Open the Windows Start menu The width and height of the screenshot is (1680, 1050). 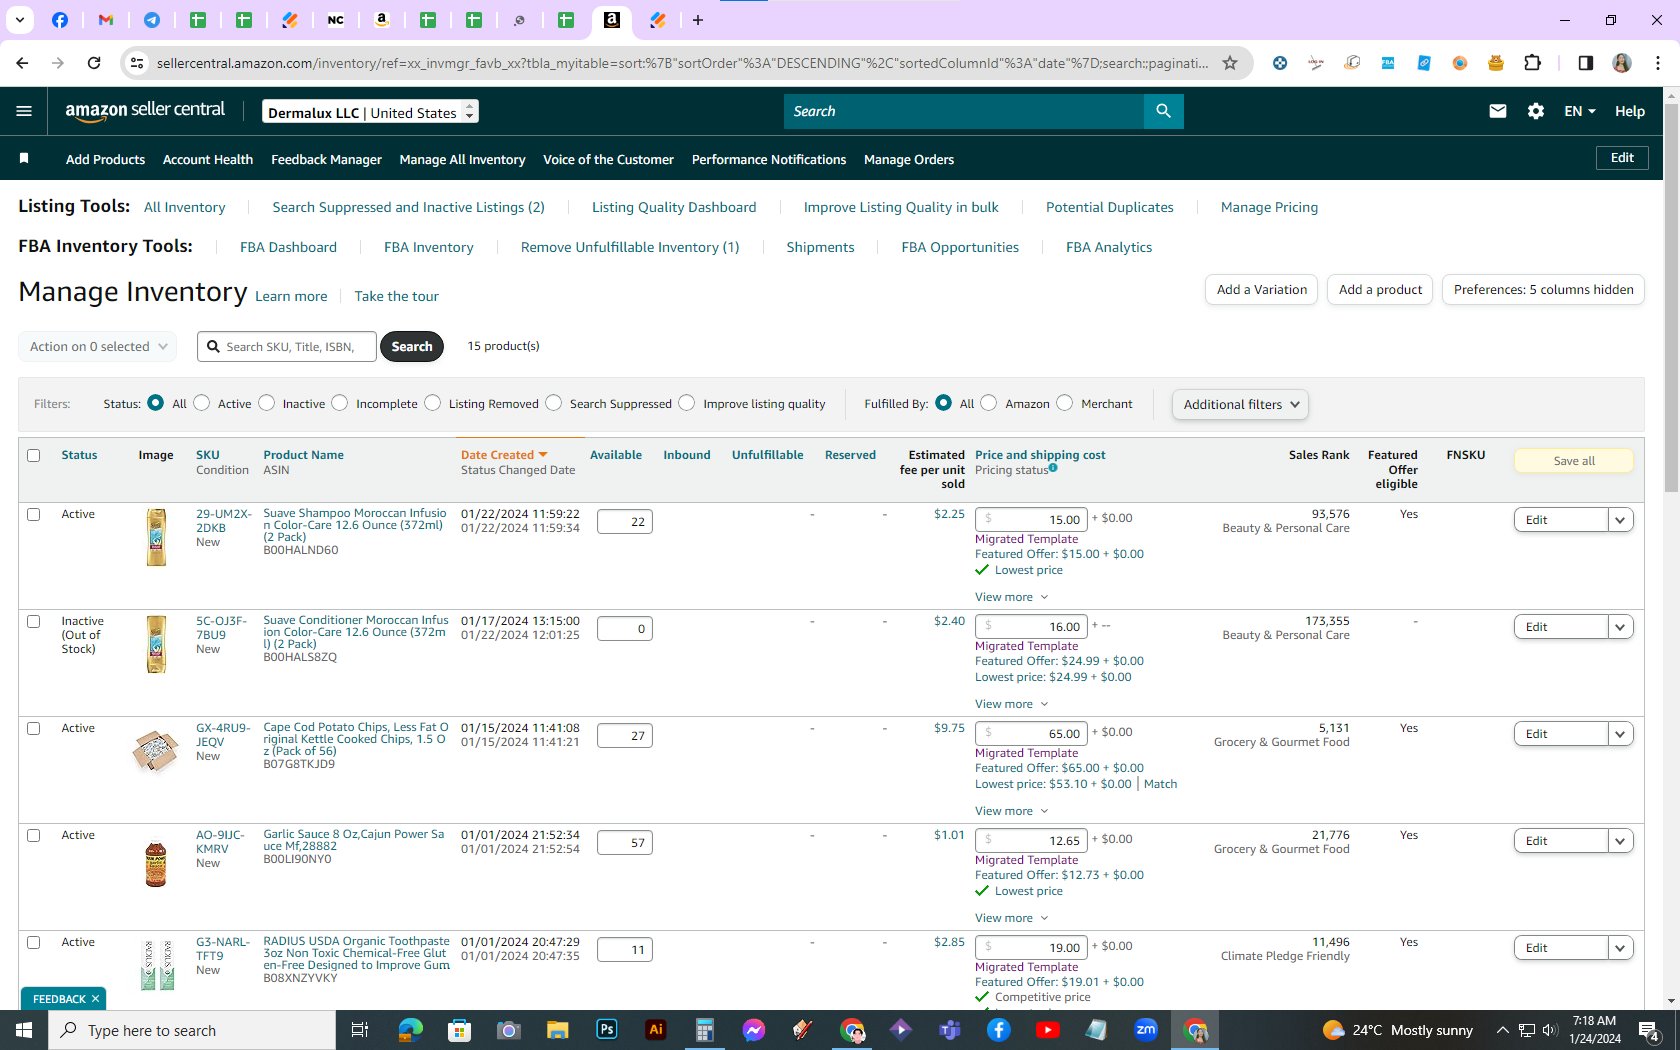tap(24, 1030)
